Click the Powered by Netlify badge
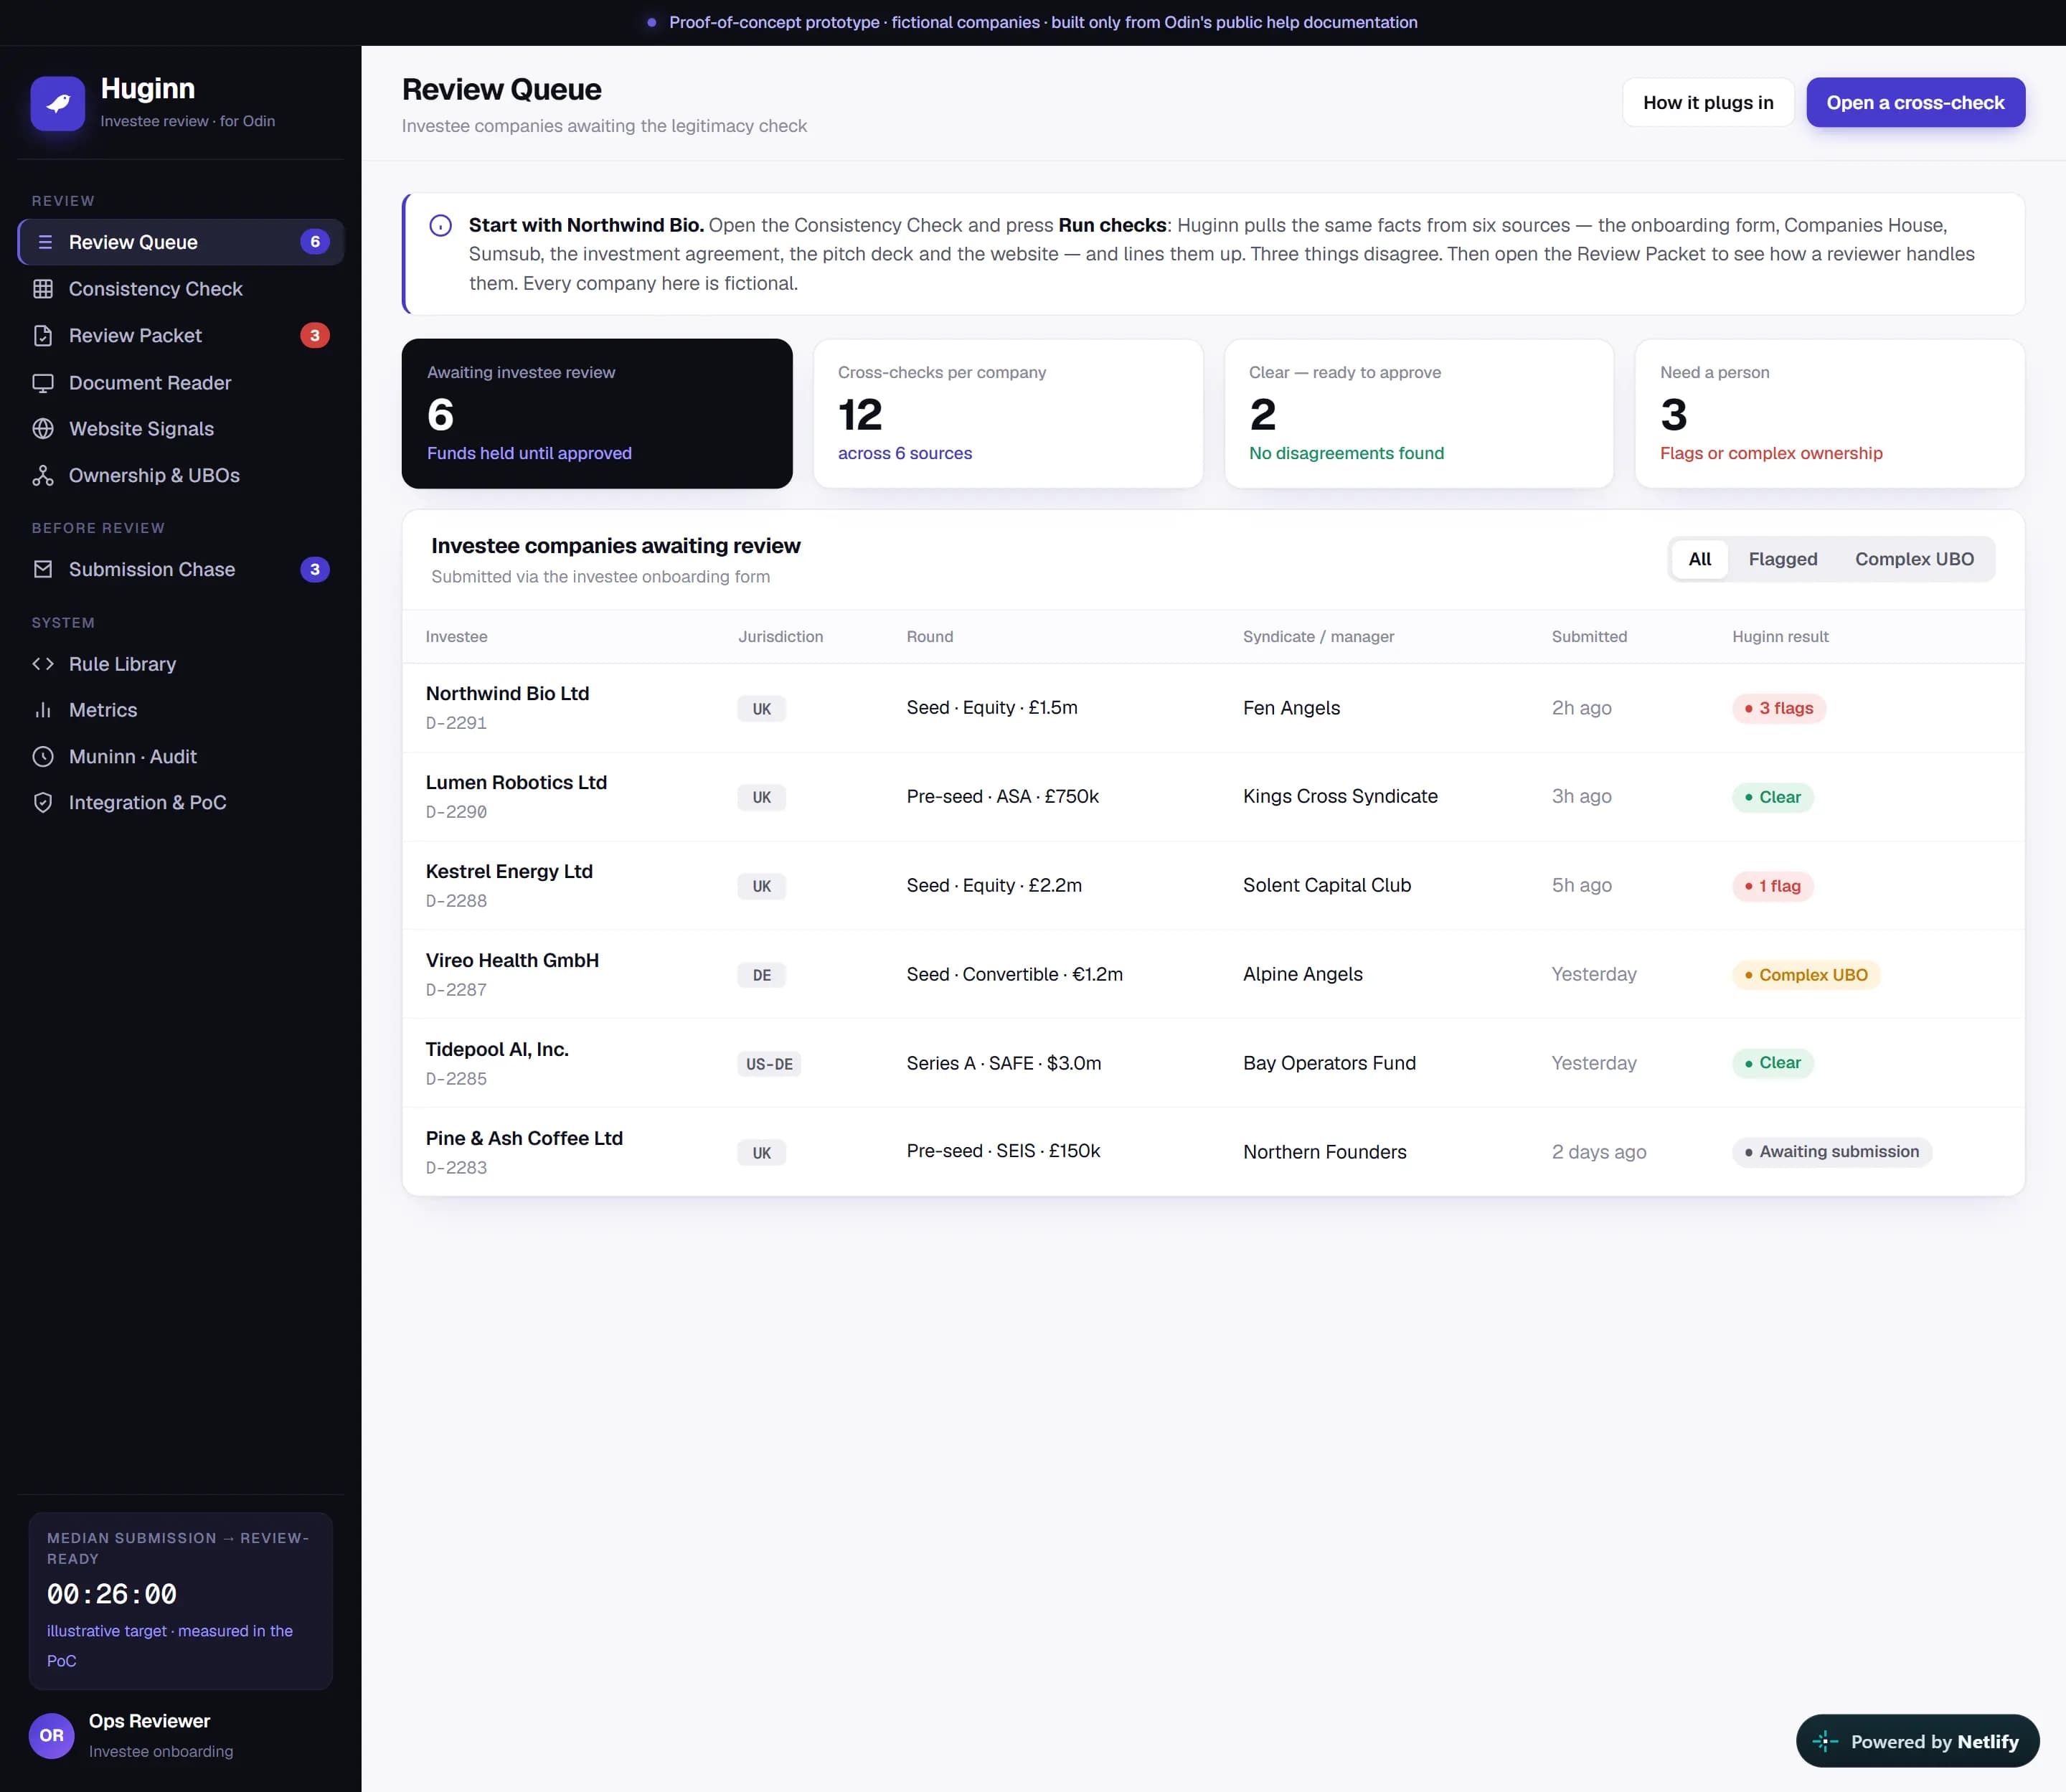 (x=1917, y=1741)
